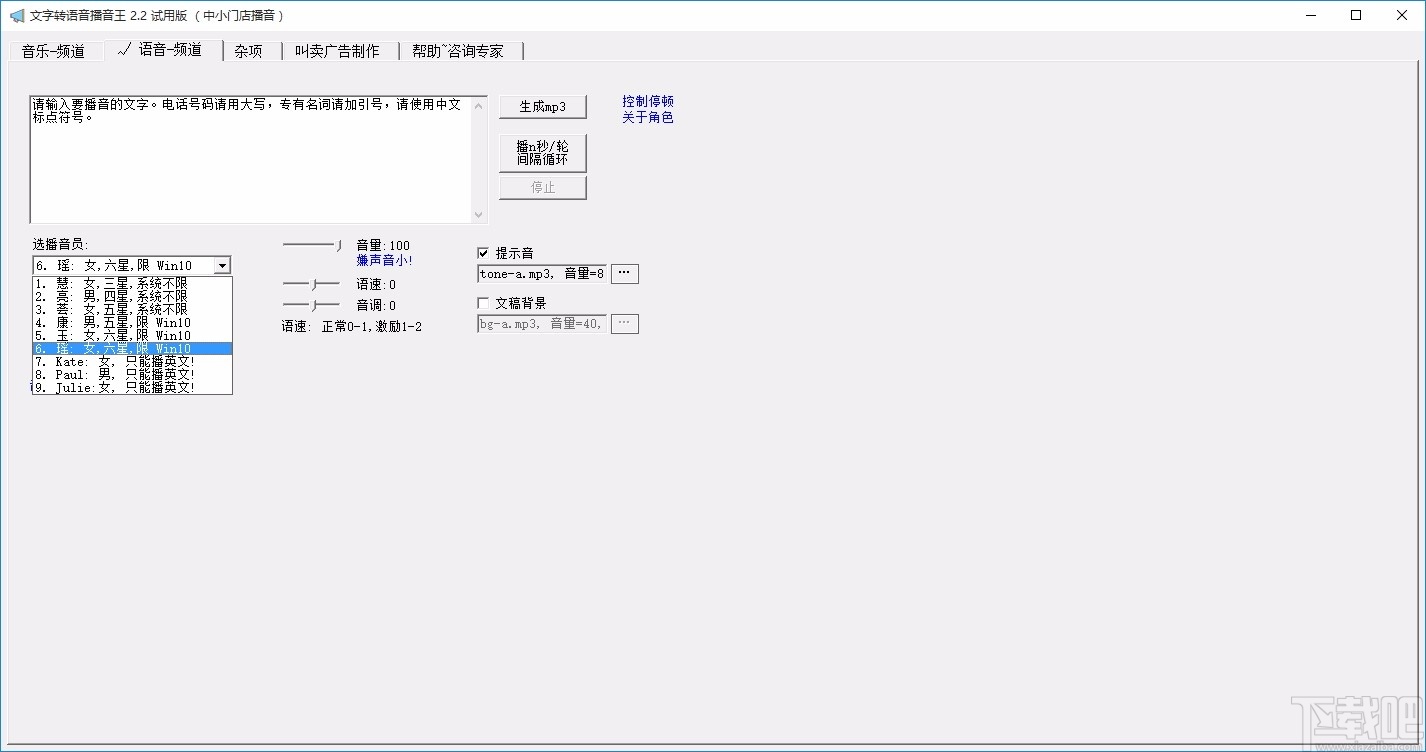Click the speaker app icon in the title bar

click(x=17, y=15)
